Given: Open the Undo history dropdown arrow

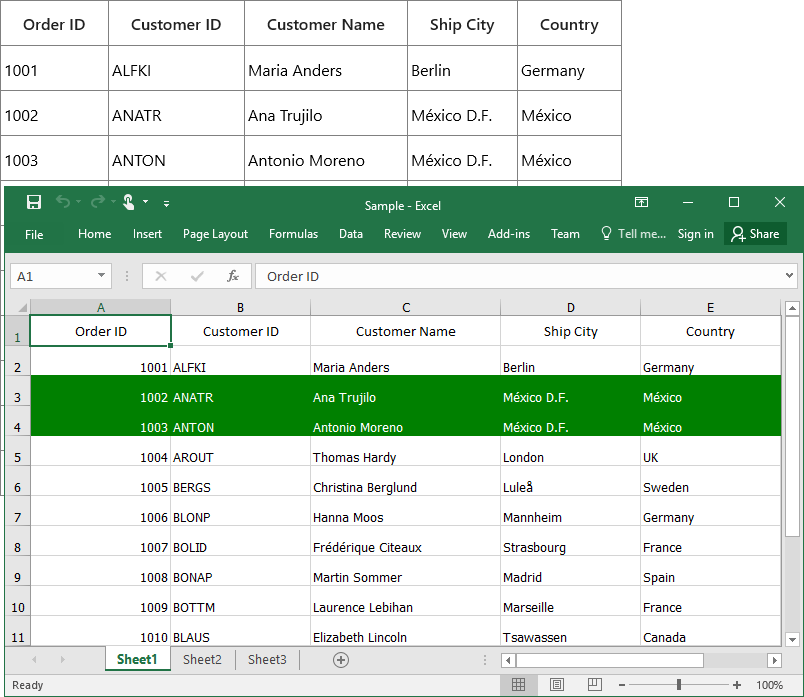Looking at the screenshot, I should (78, 202).
